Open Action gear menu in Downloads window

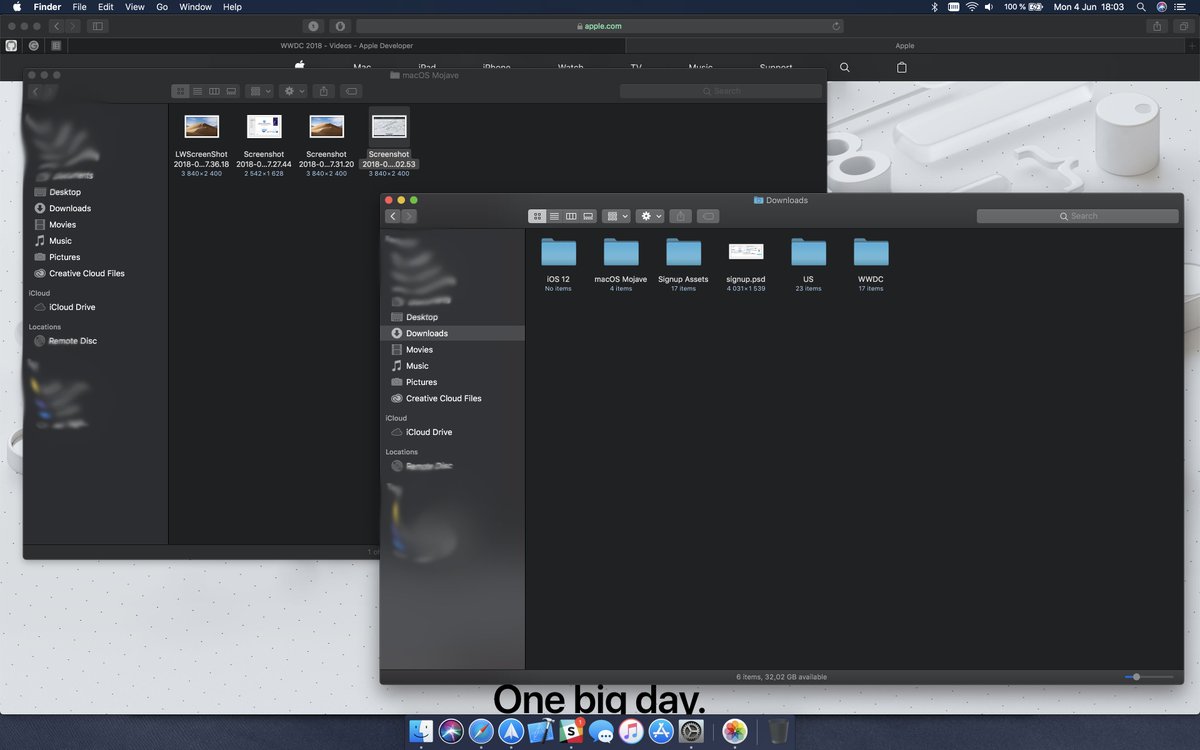(649, 216)
